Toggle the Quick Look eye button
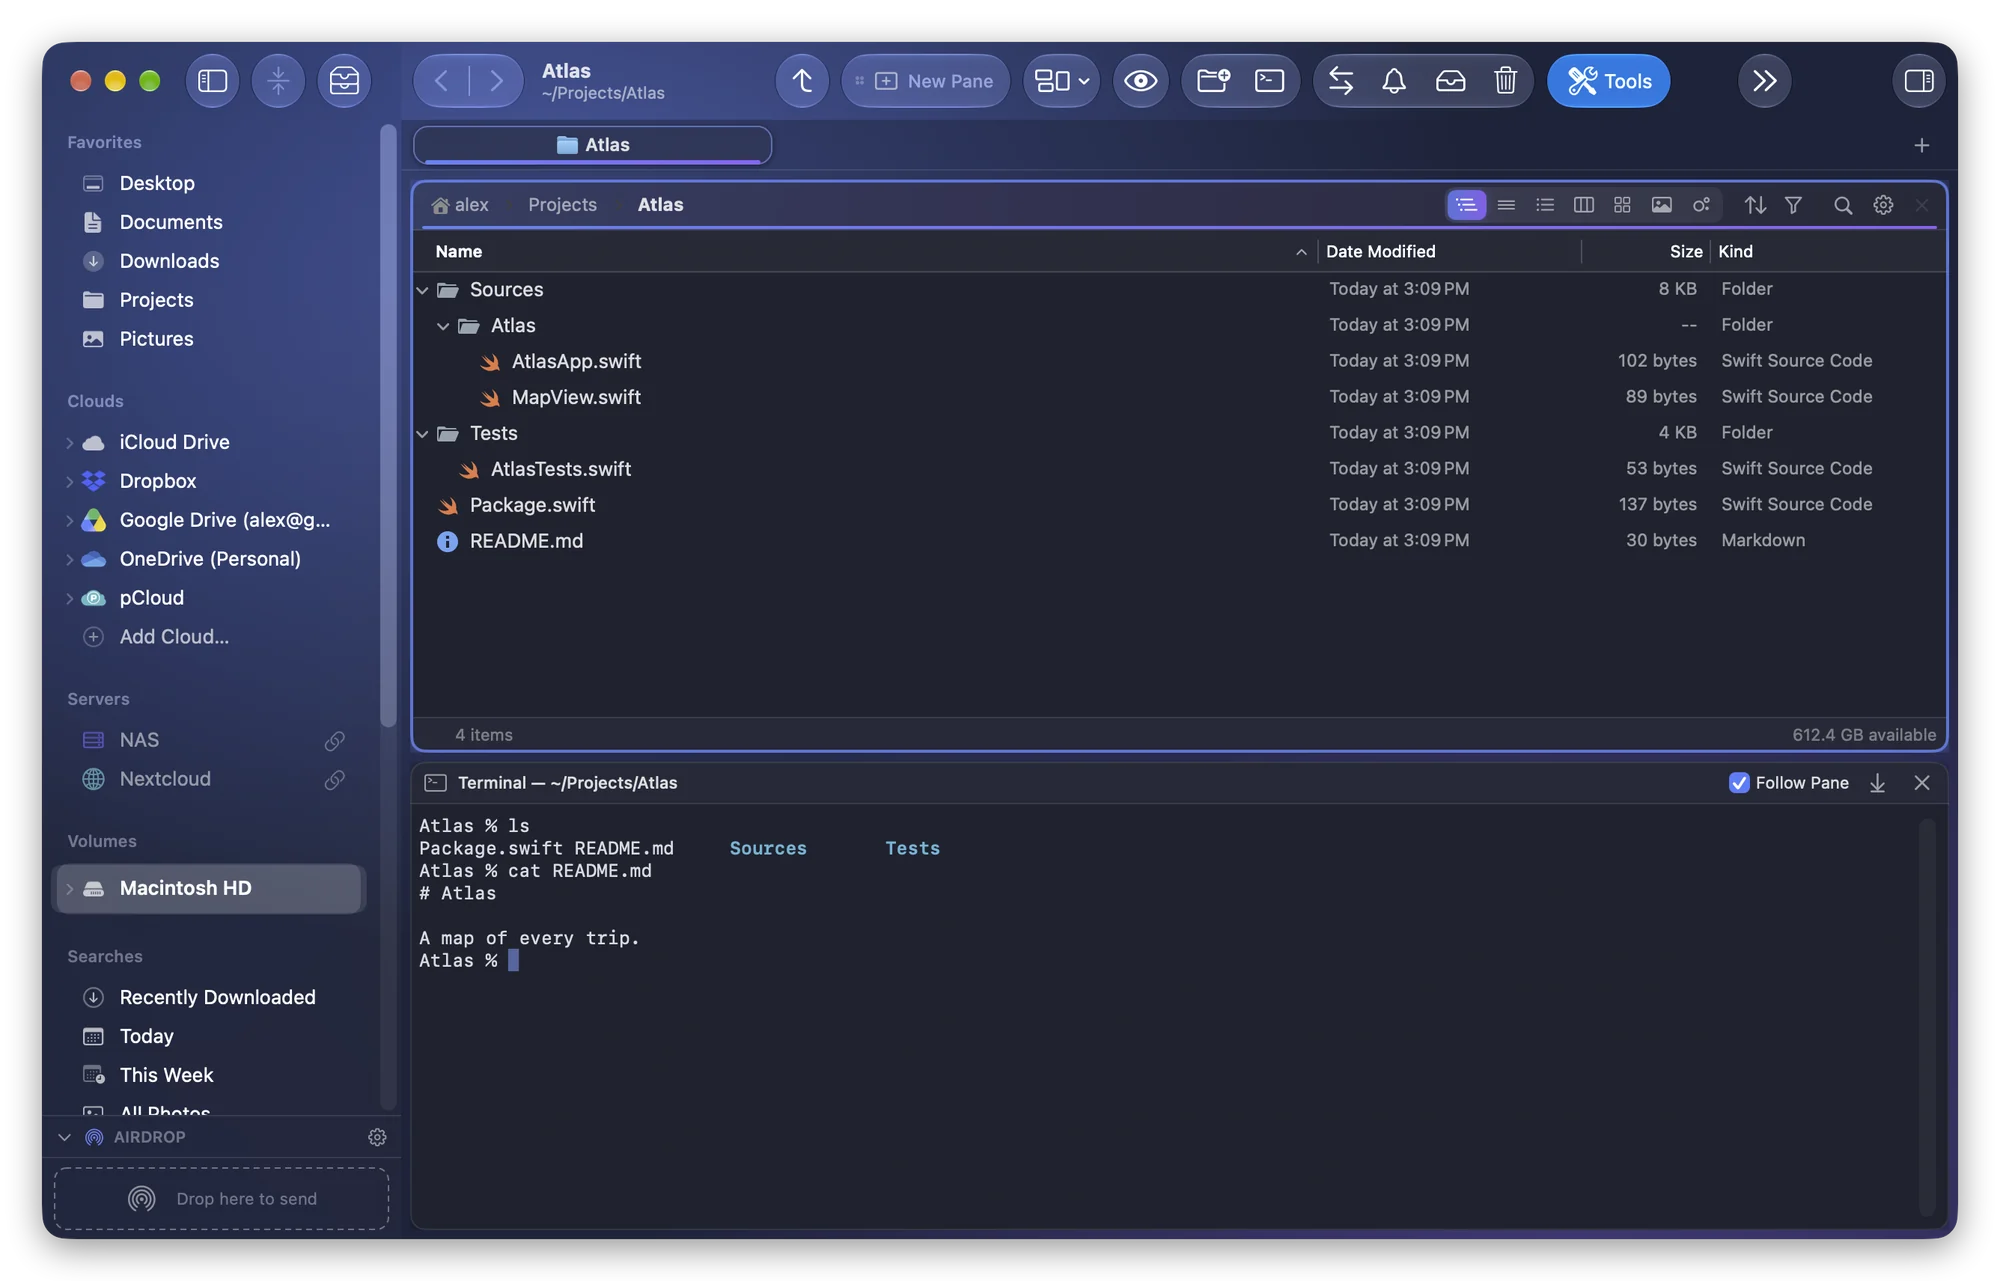The height and width of the screenshot is (1281, 2000). (1140, 81)
